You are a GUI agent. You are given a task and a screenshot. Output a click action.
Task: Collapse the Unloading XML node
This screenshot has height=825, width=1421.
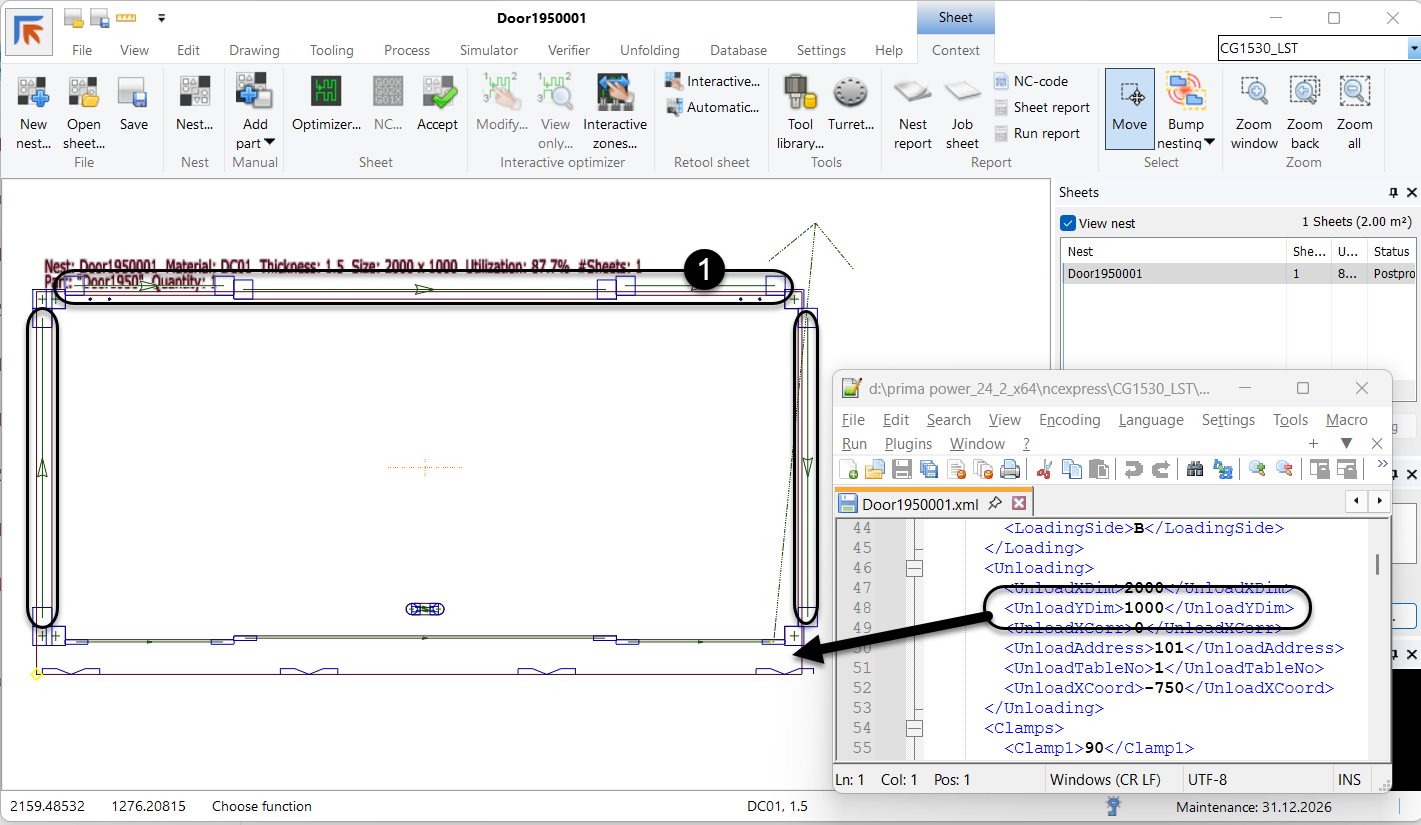(x=913, y=568)
